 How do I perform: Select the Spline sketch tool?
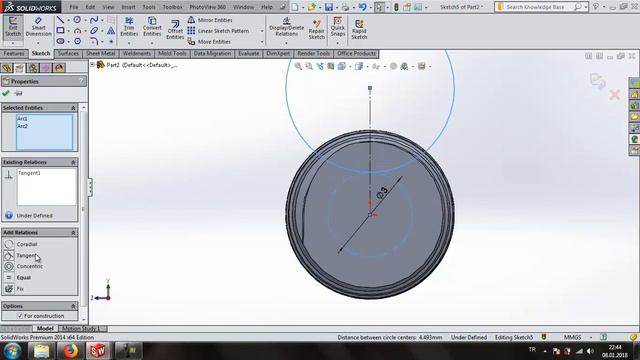94,20
